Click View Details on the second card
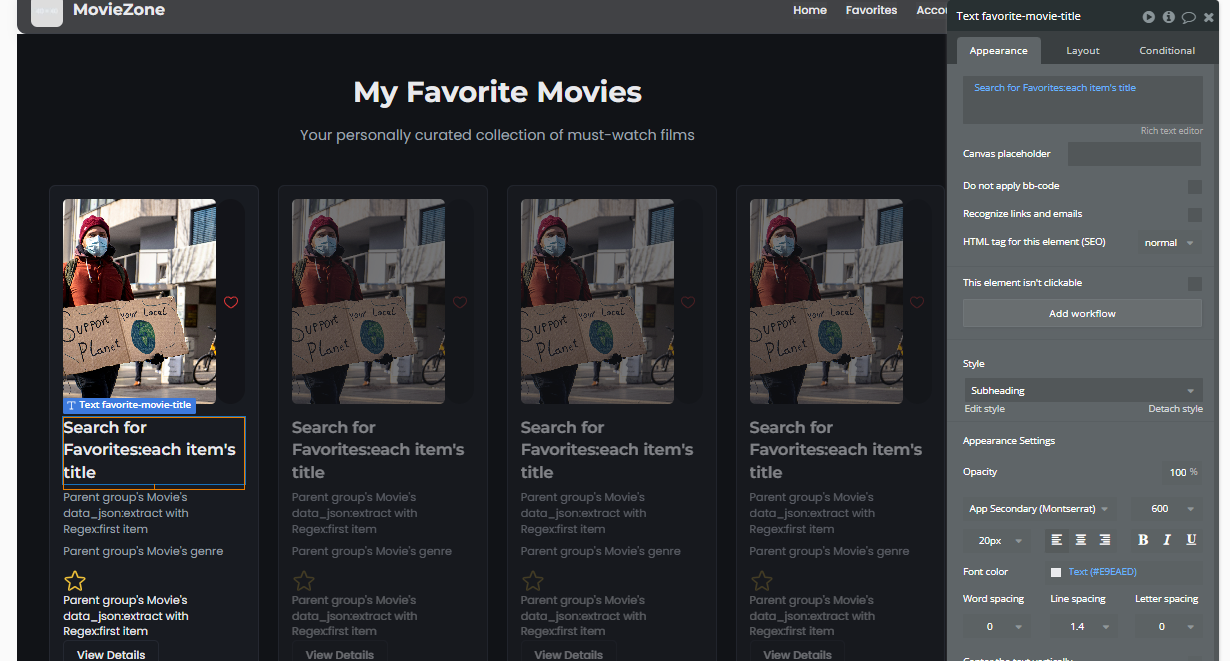This screenshot has width=1230, height=661. tap(340, 653)
